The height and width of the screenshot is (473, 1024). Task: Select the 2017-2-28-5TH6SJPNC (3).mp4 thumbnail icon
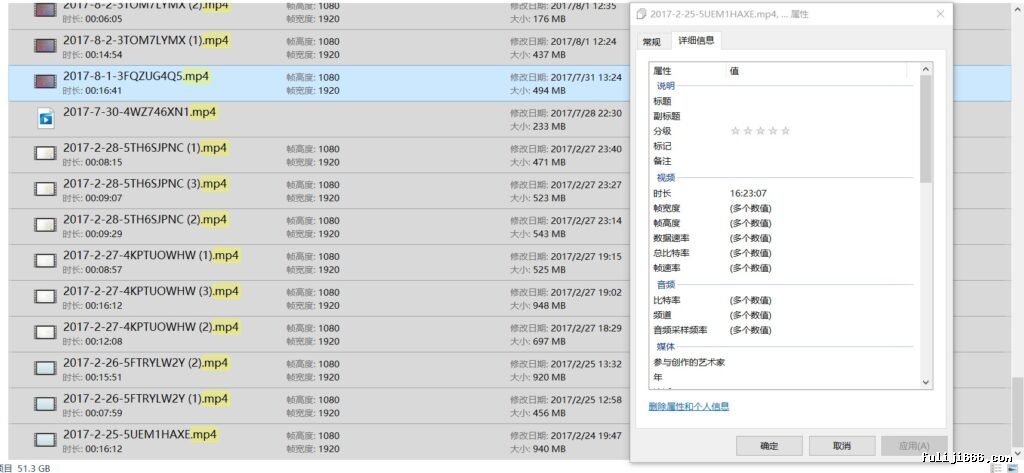(44, 189)
